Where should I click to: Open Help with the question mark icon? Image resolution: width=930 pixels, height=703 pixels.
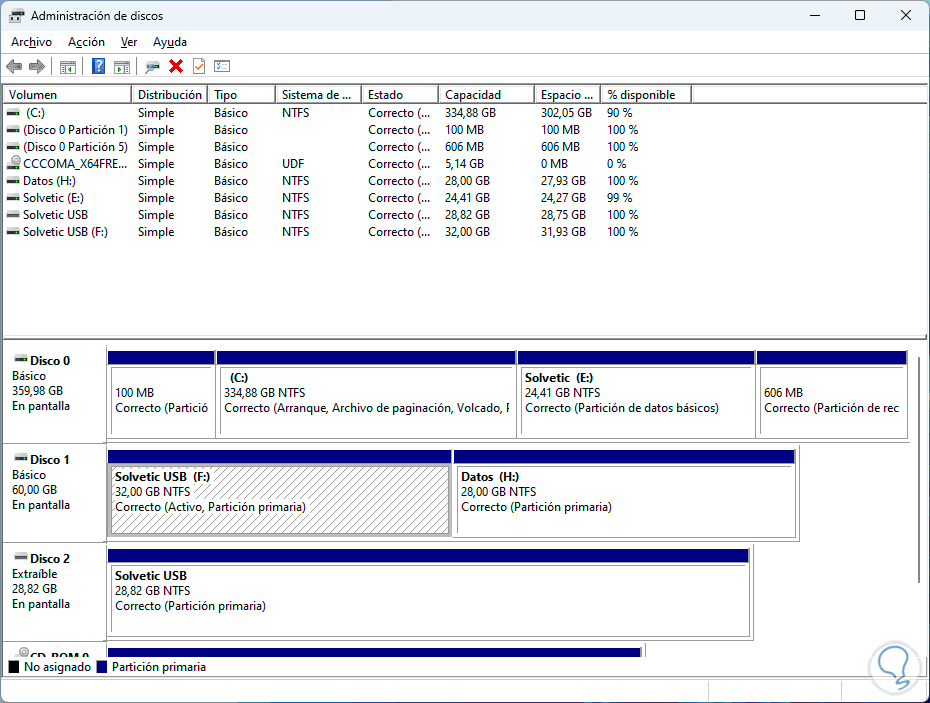pyautogui.click(x=98, y=66)
